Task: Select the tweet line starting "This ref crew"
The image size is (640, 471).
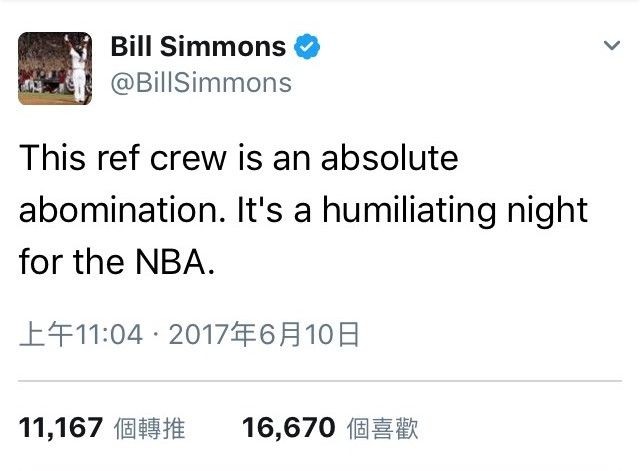Action: coord(238,158)
